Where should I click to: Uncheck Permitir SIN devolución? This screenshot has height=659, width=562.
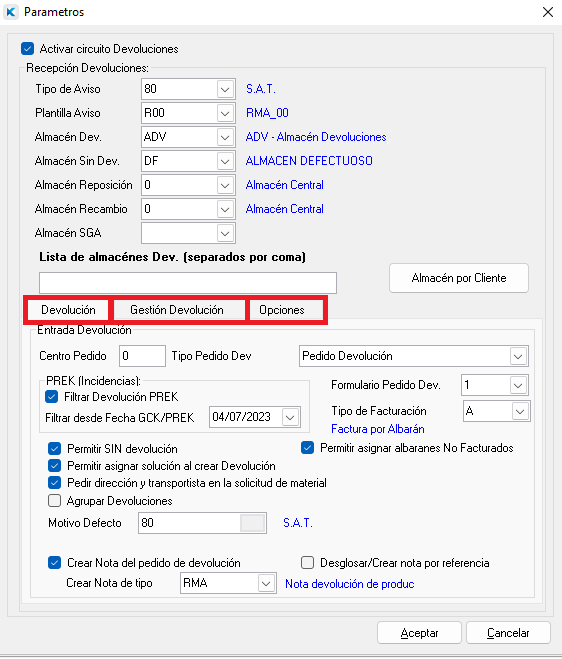pyautogui.click(x=54, y=449)
